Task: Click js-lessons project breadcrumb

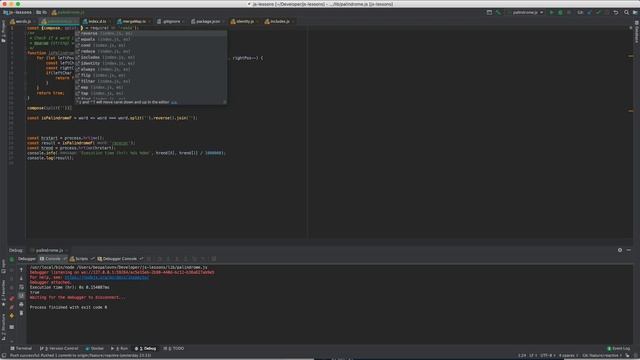Action: [18, 13]
